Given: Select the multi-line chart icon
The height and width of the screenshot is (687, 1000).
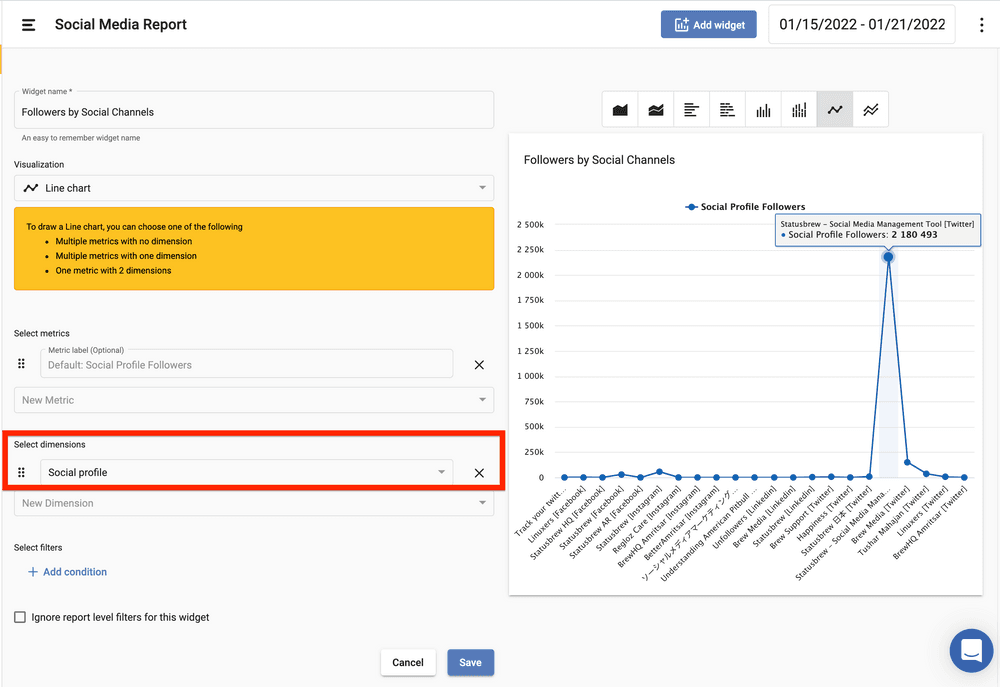Looking at the screenshot, I should click(x=871, y=110).
